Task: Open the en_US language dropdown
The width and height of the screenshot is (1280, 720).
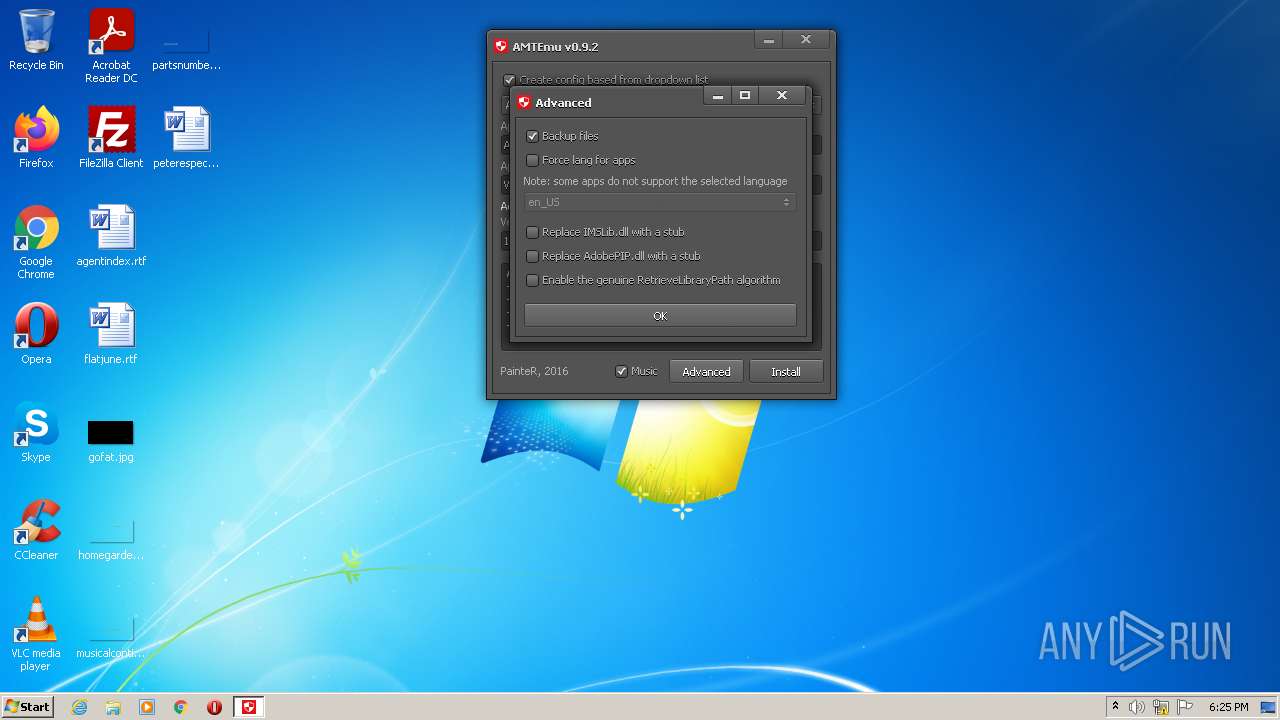Action: tap(659, 202)
